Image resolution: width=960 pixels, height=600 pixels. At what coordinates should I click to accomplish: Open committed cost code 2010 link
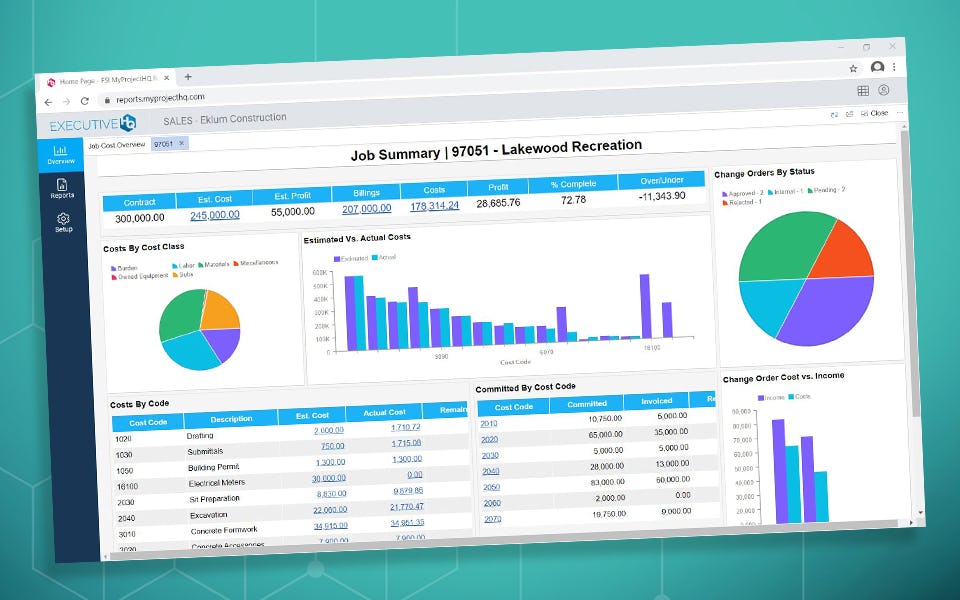click(489, 424)
